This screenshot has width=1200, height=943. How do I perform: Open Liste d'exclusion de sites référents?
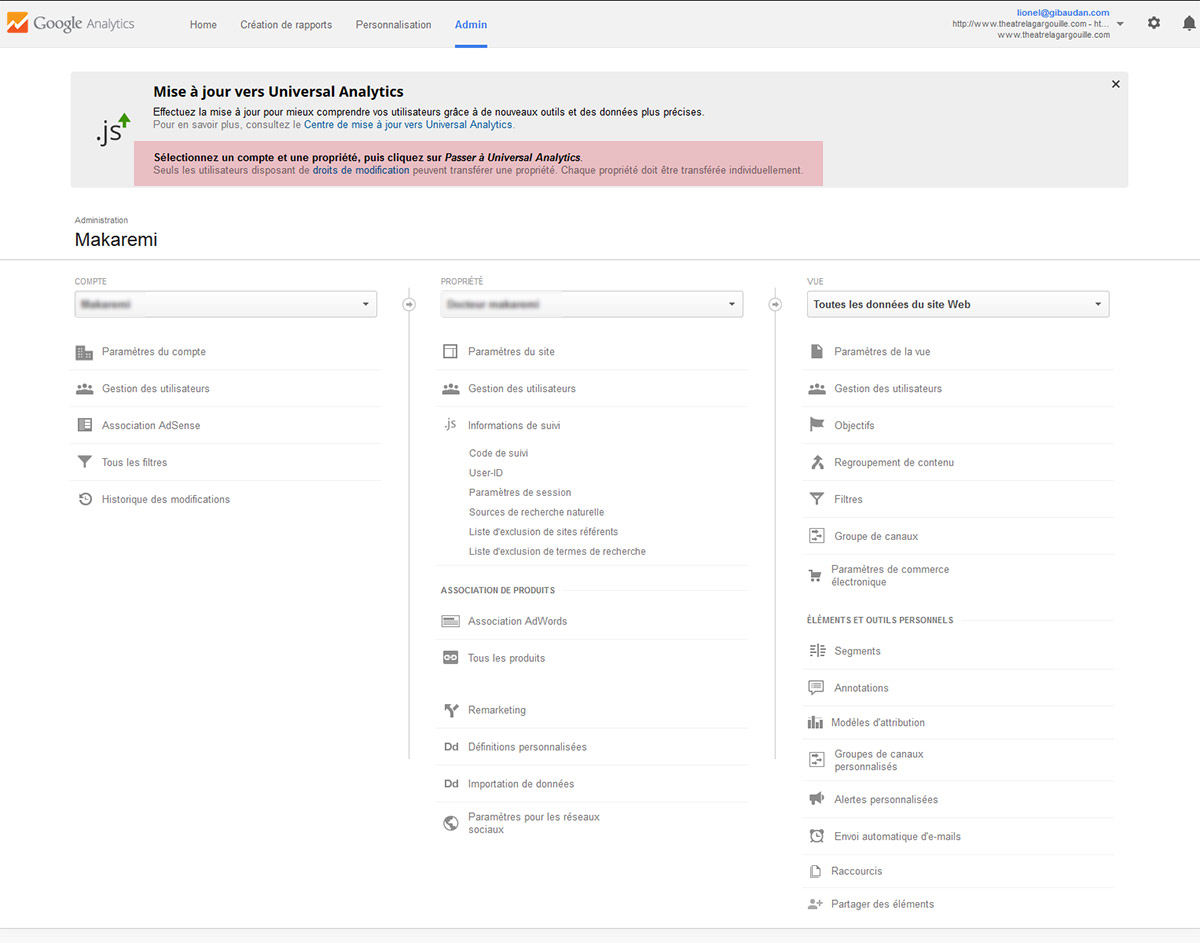pyautogui.click(x=543, y=532)
